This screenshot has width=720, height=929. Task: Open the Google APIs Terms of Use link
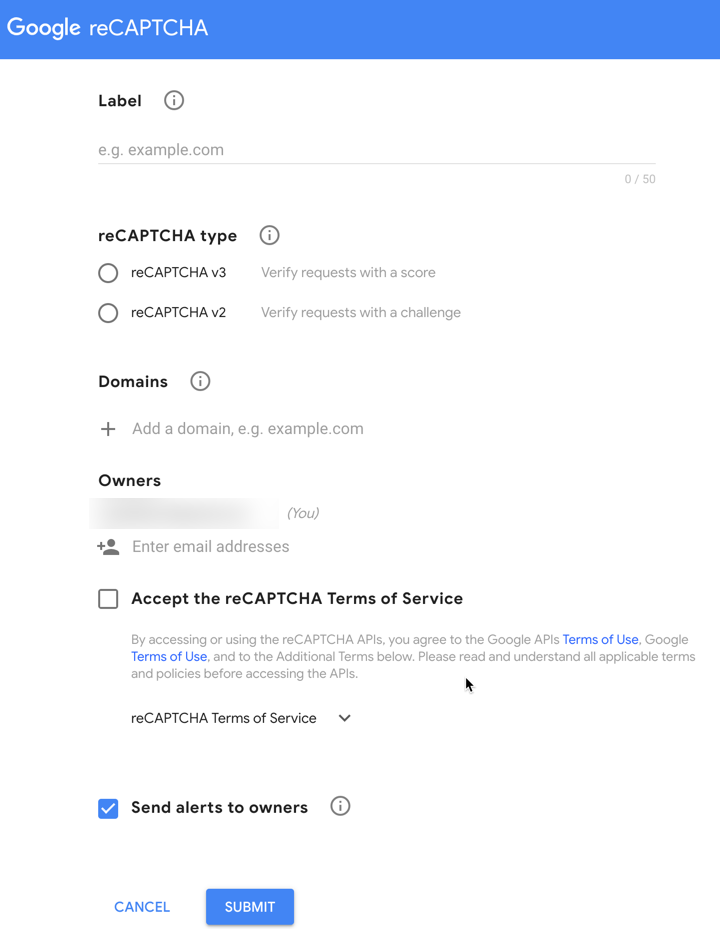tap(600, 639)
